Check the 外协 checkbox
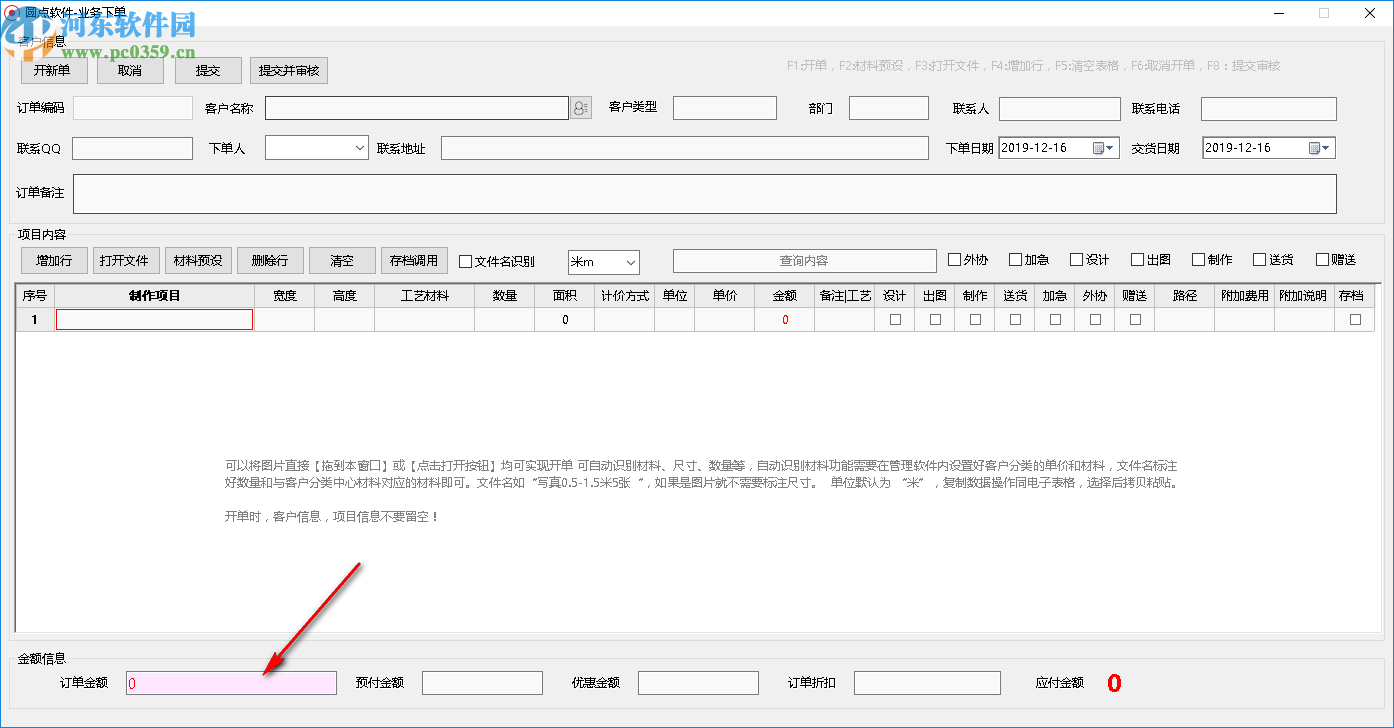Image resolution: width=1394 pixels, height=728 pixels. [x=954, y=259]
